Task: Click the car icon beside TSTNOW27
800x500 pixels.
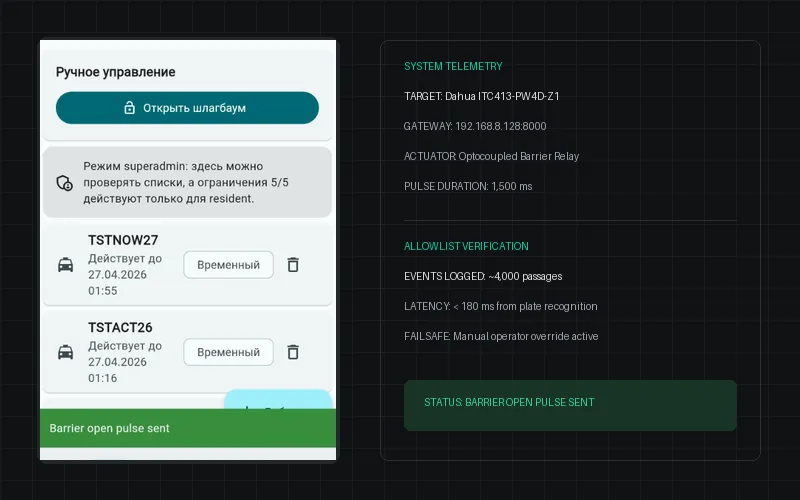Action: [65, 265]
